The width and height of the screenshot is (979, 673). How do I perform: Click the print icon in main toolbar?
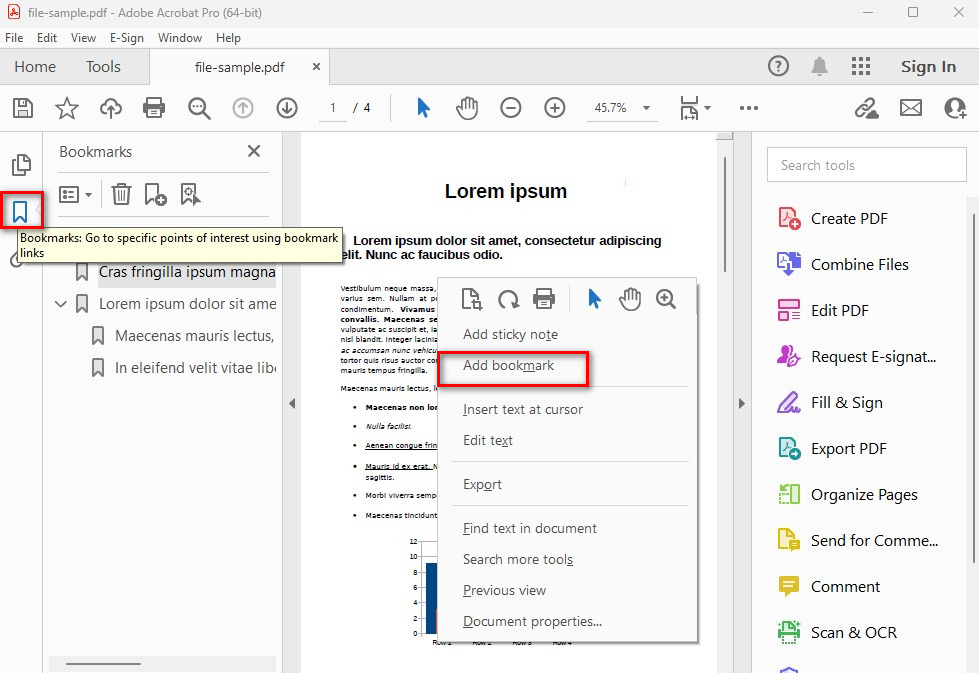point(153,108)
